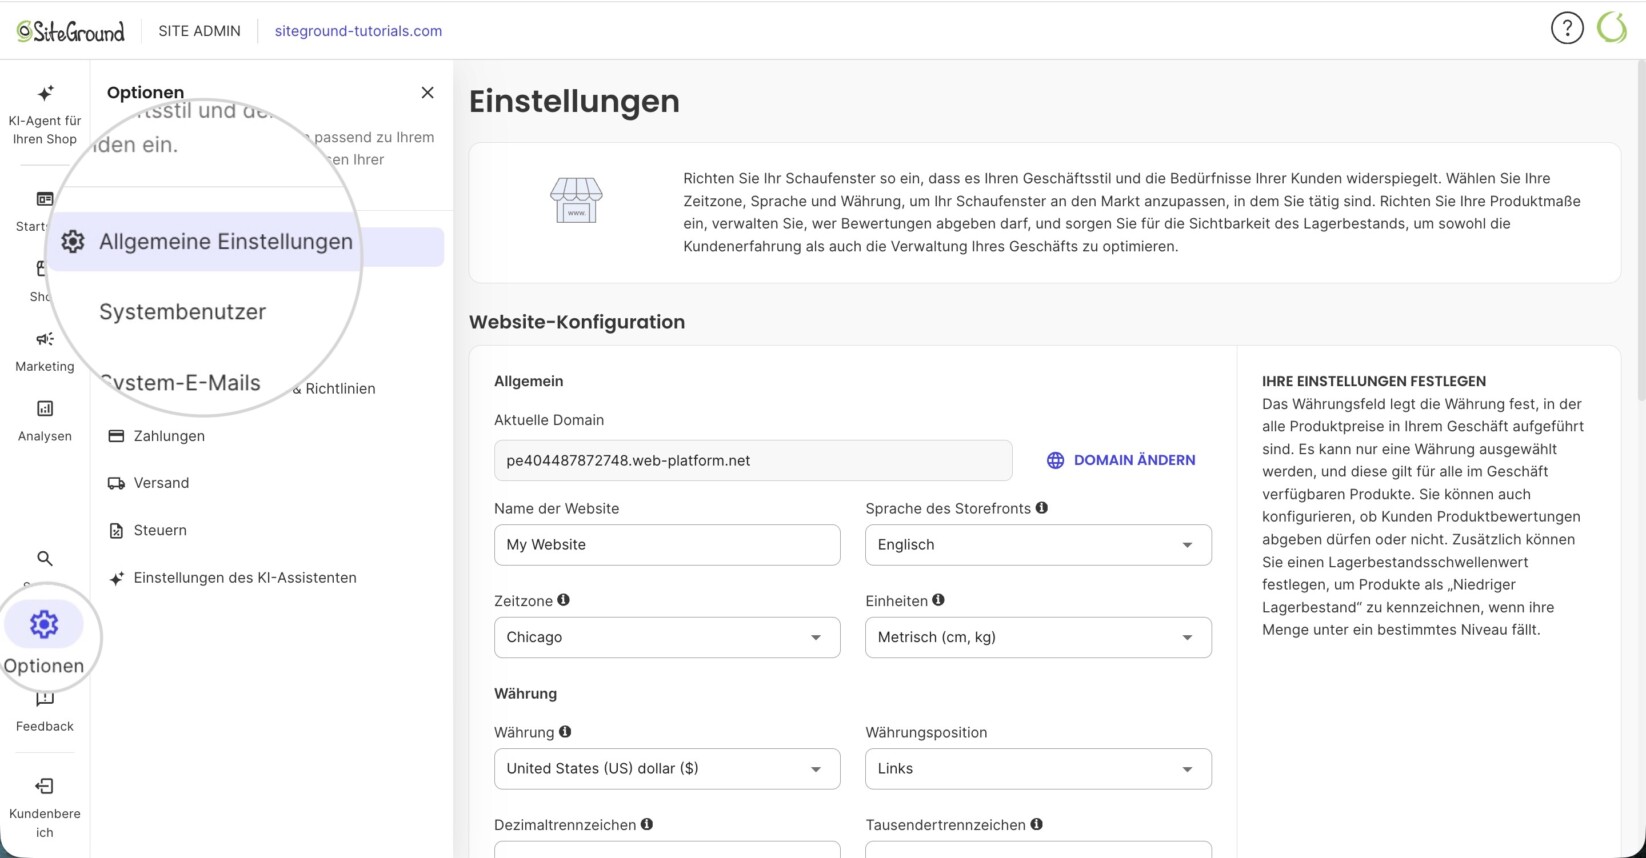Click the siteground-tutorials.com link

(x=358, y=31)
